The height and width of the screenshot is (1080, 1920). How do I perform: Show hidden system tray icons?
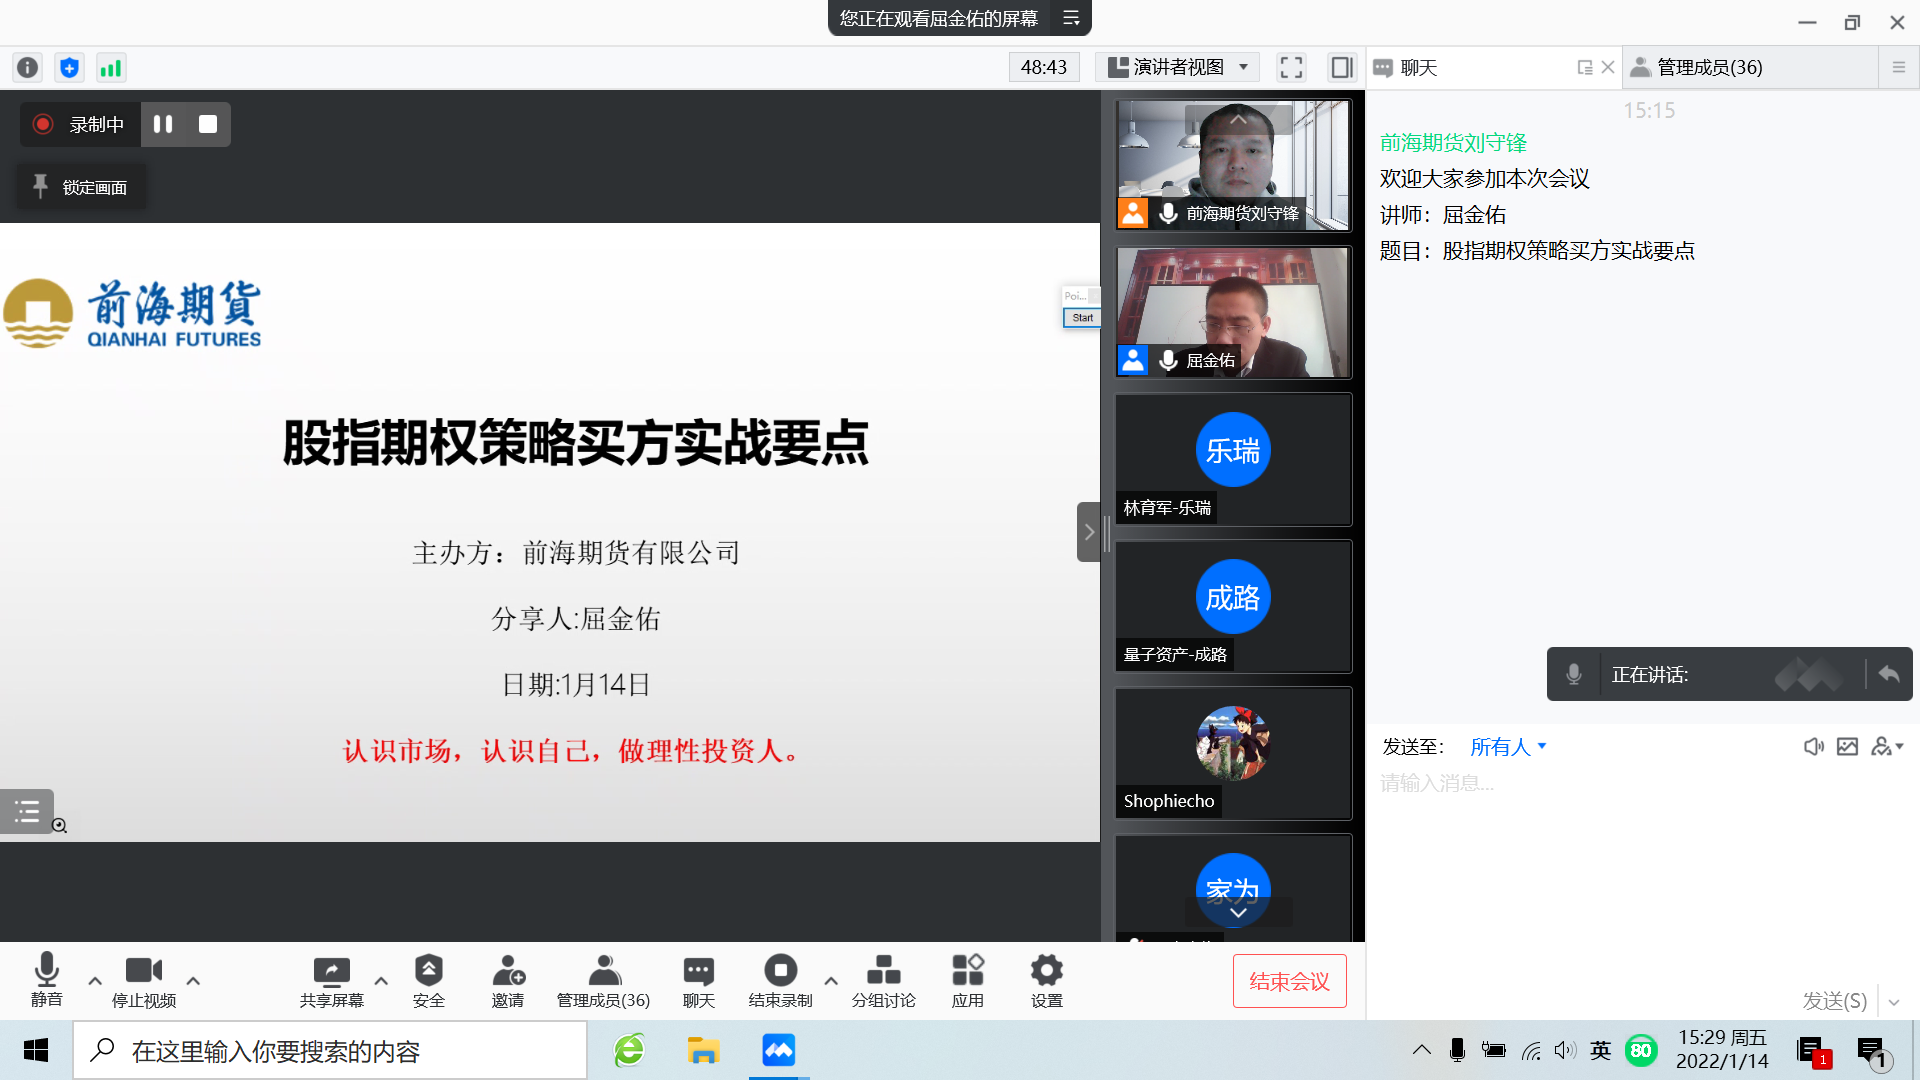point(1421,1050)
